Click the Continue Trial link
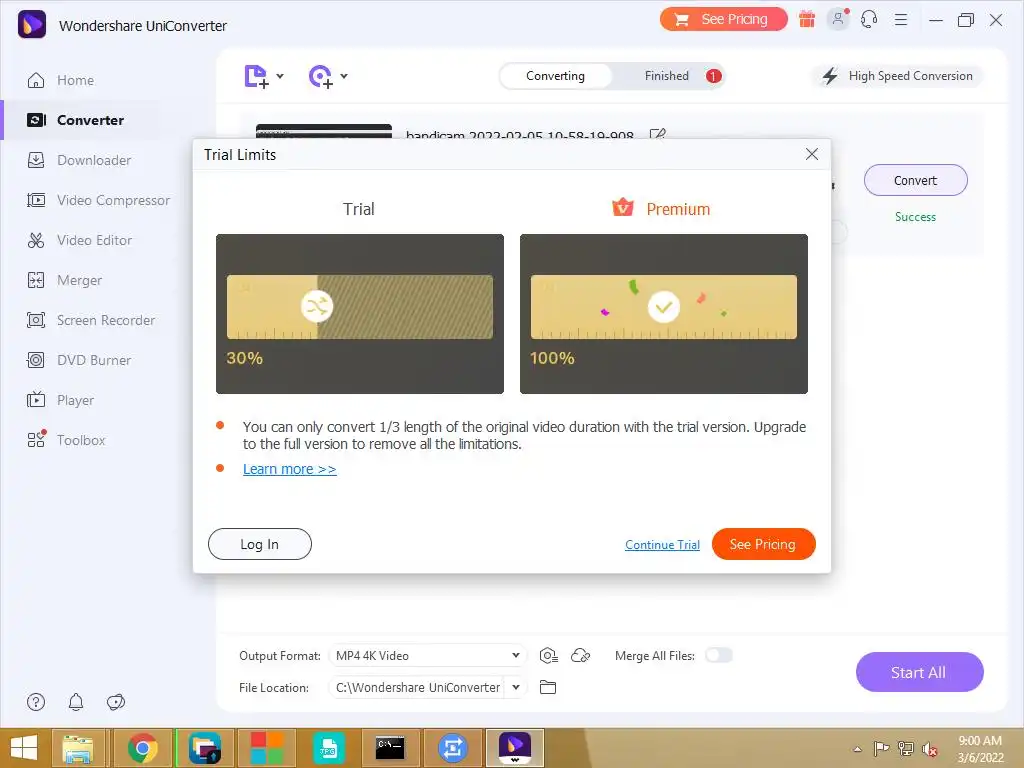This screenshot has height=768, width=1024. point(662,545)
